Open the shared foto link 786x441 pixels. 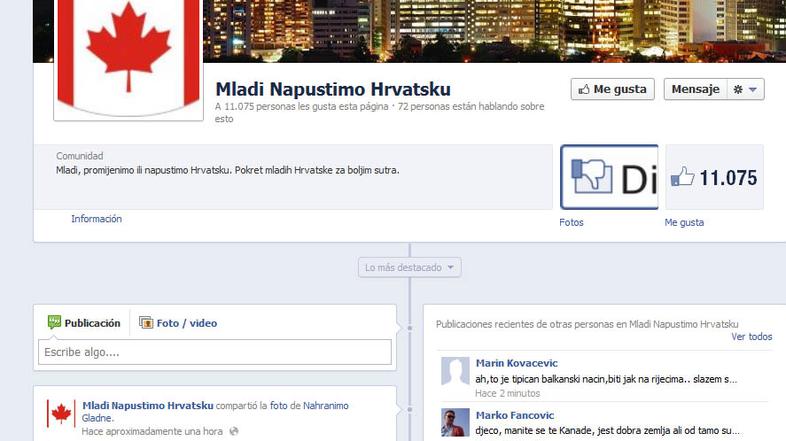278,405
